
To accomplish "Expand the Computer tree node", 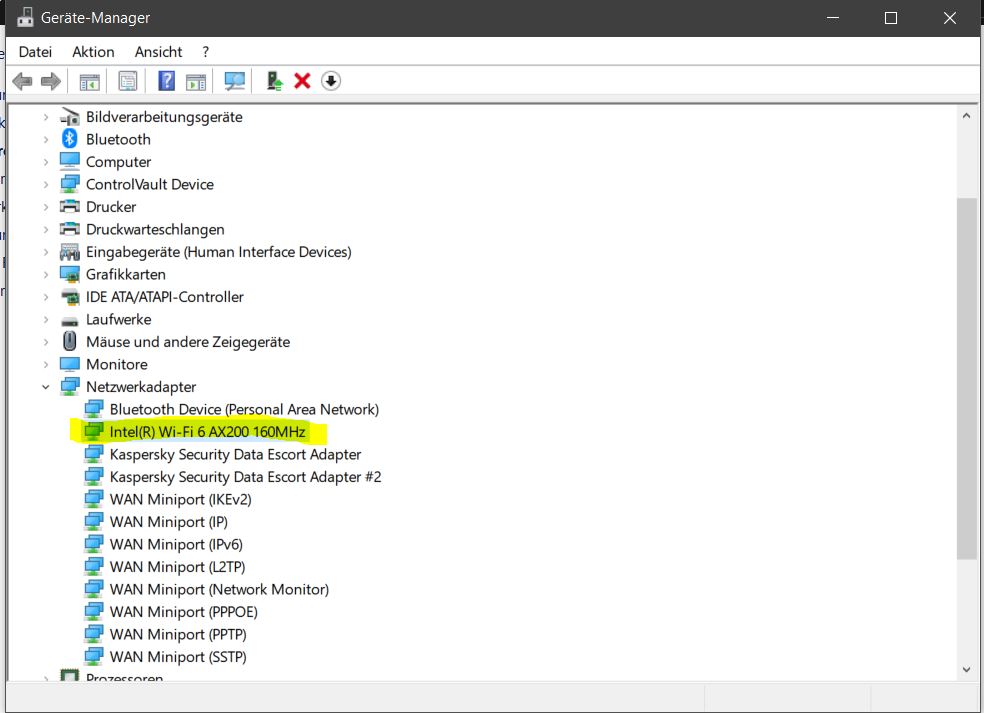I will [x=46, y=162].
